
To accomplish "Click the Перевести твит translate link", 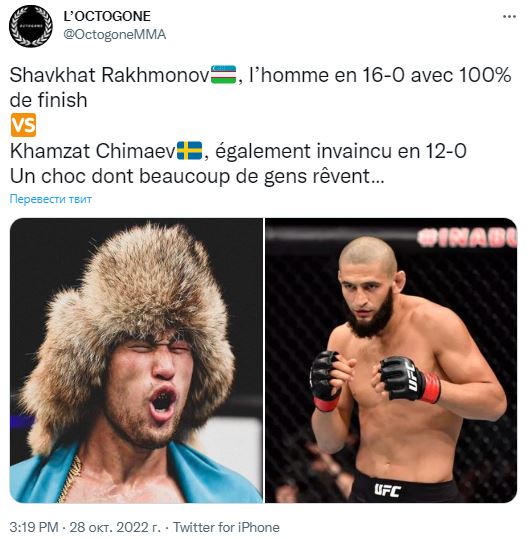I will tap(51, 199).
